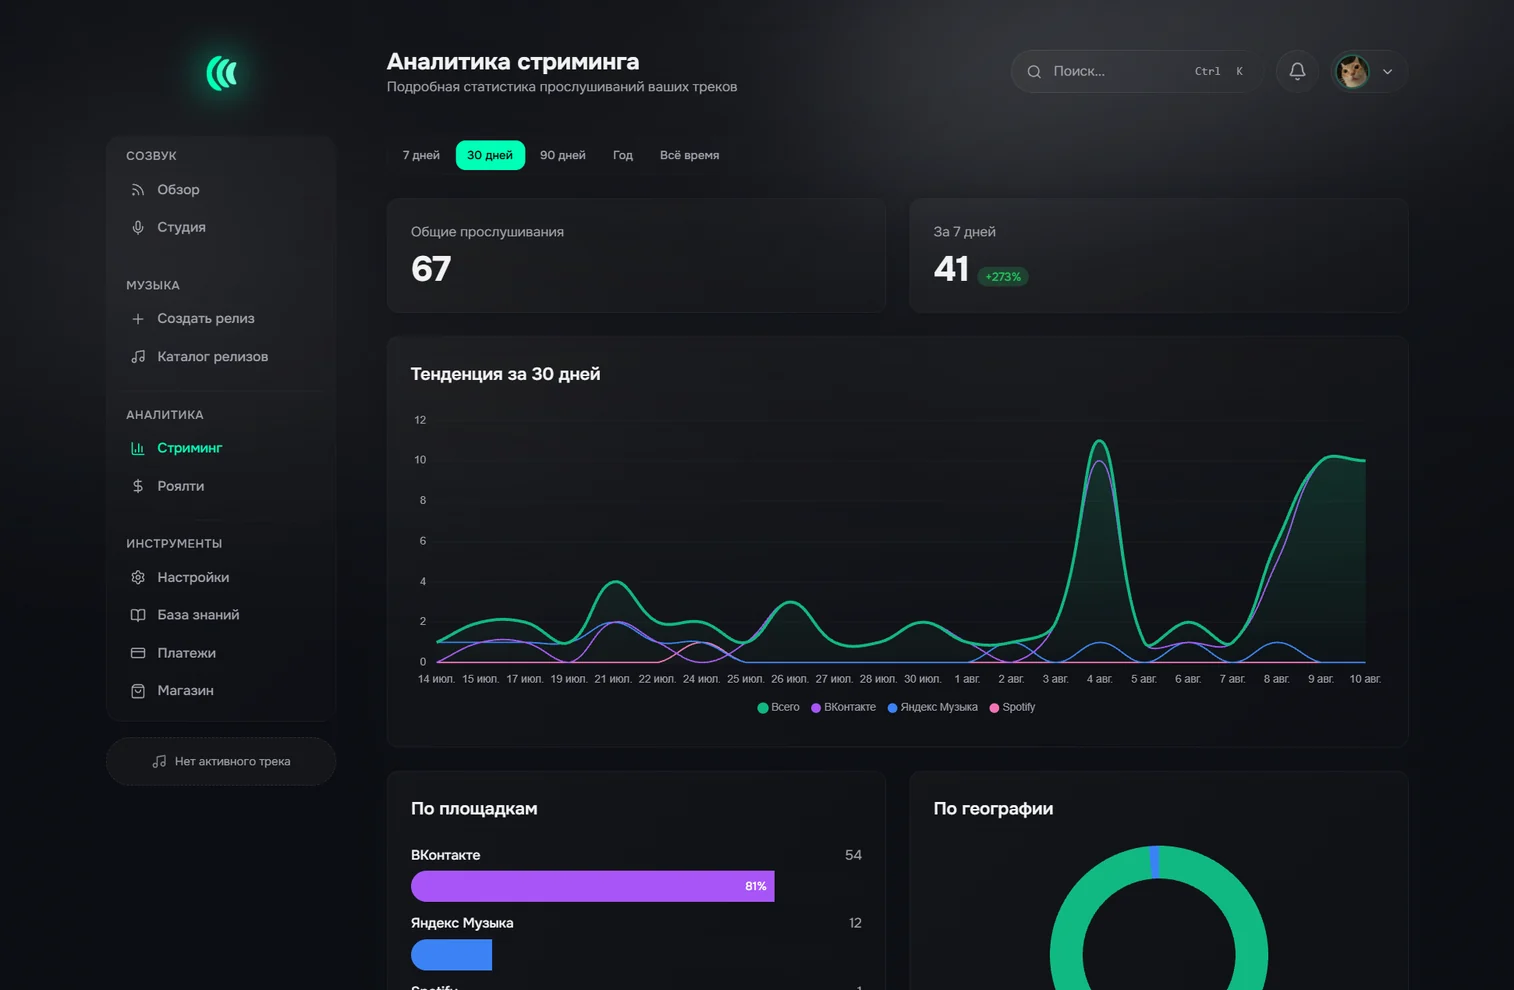Screen dimensions: 1514x990
Task: Select the 7 дней period tab
Action: [x=421, y=155]
